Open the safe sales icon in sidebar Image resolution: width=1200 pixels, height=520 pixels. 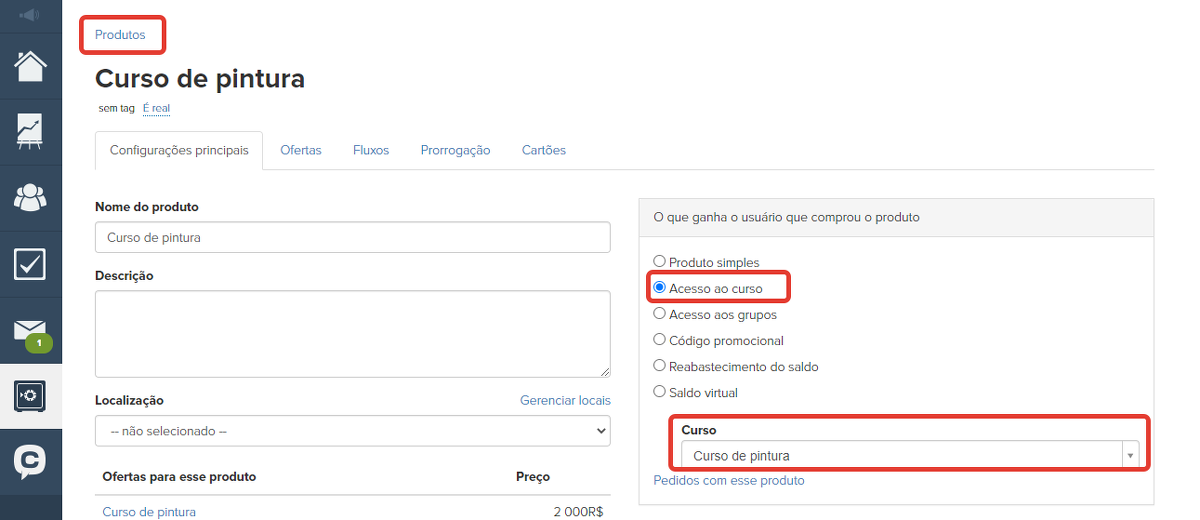coord(30,396)
